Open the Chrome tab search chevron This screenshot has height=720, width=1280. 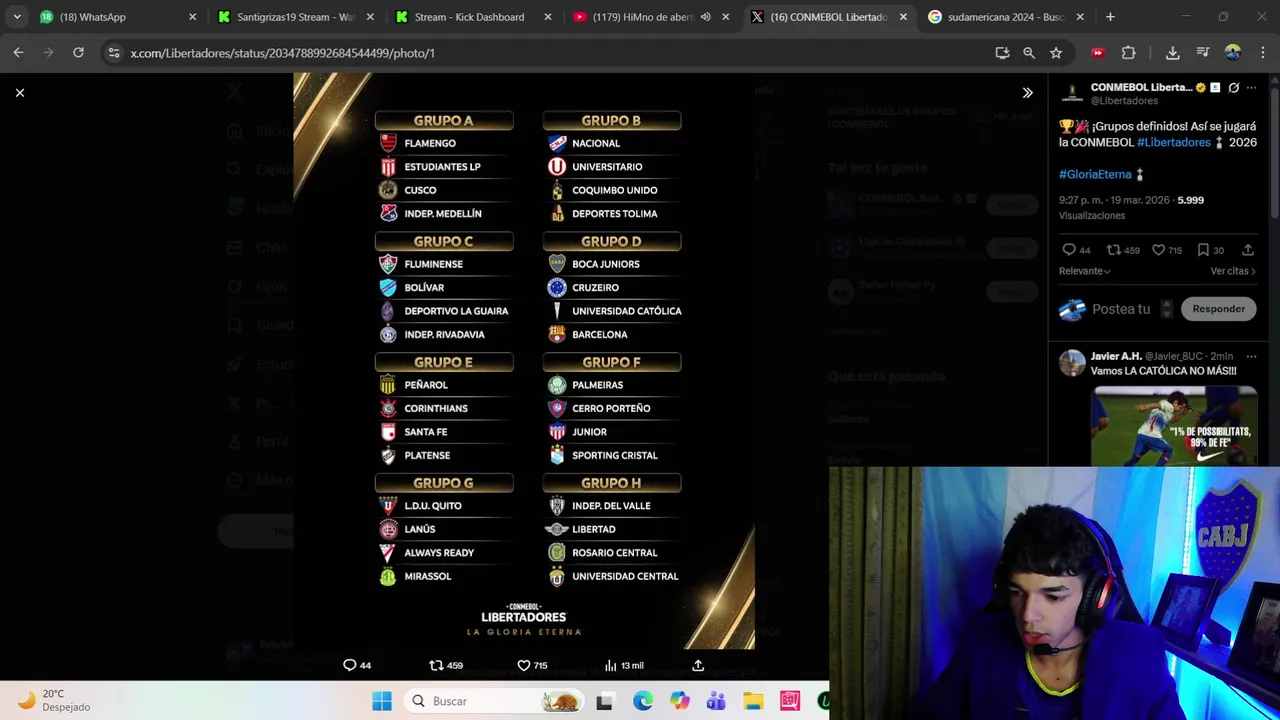point(17,17)
